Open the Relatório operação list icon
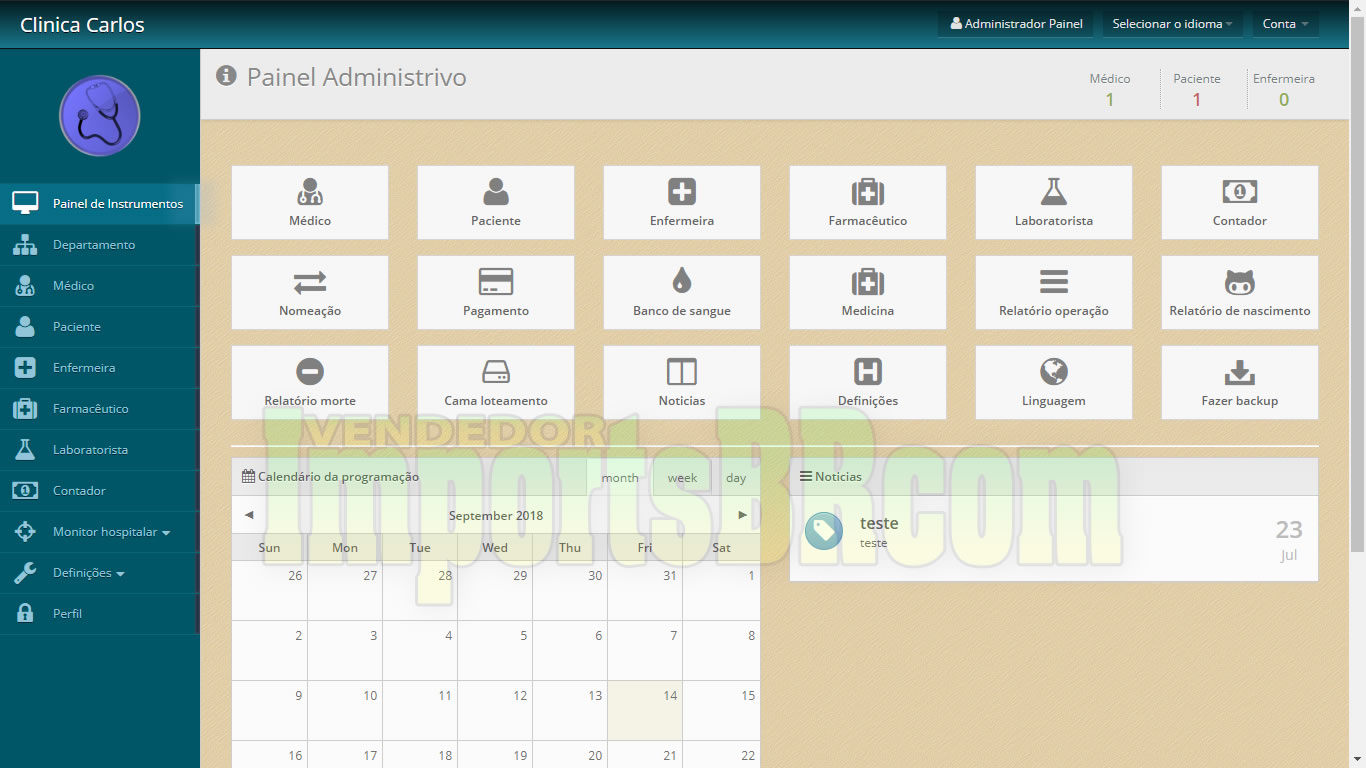Viewport: 1366px width, 768px height. (x=1054, y=281)
